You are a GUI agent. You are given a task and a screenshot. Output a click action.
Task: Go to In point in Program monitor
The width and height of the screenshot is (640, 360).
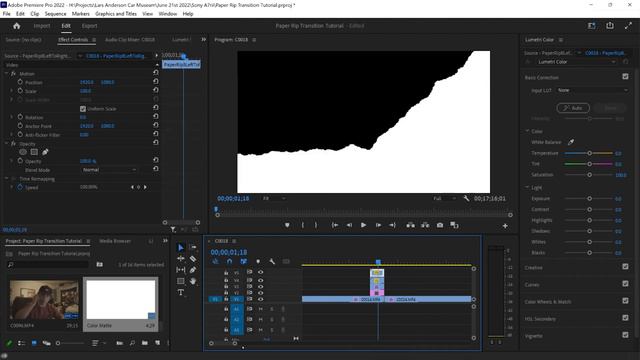point(335,225)
